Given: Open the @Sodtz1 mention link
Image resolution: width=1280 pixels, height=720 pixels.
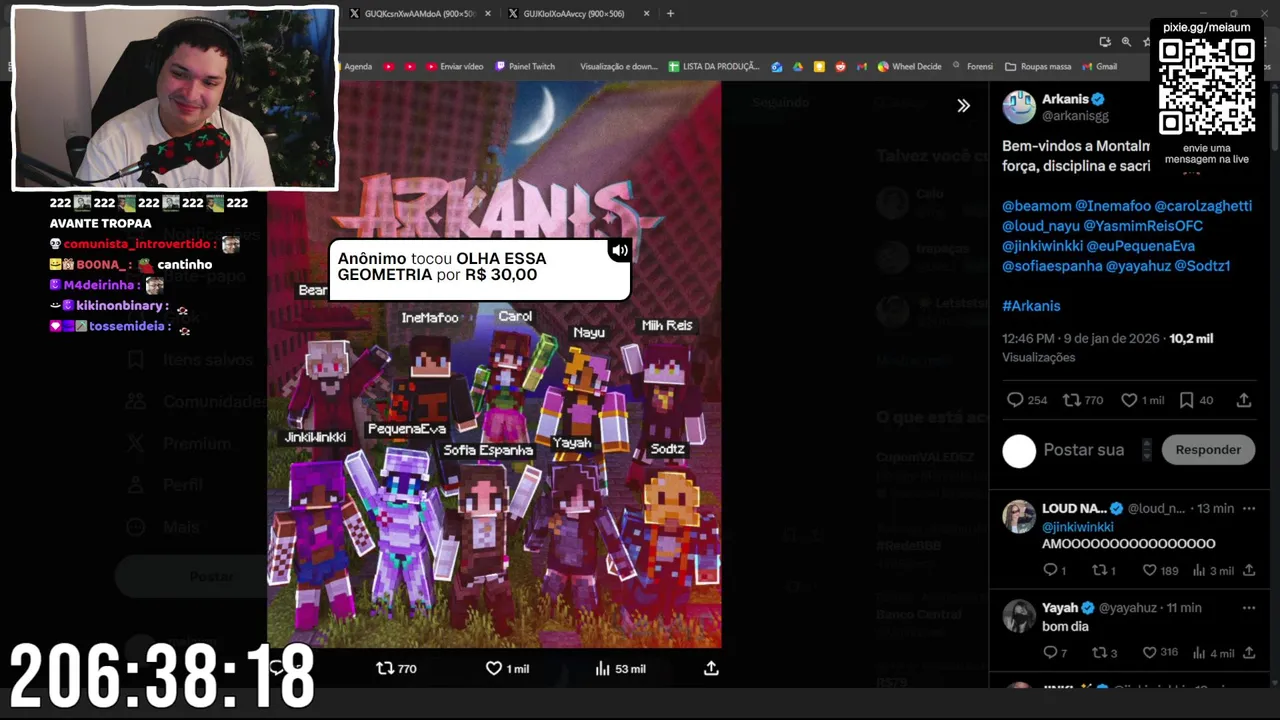Looking at the screenshot, I should [x=1202, y=266].
